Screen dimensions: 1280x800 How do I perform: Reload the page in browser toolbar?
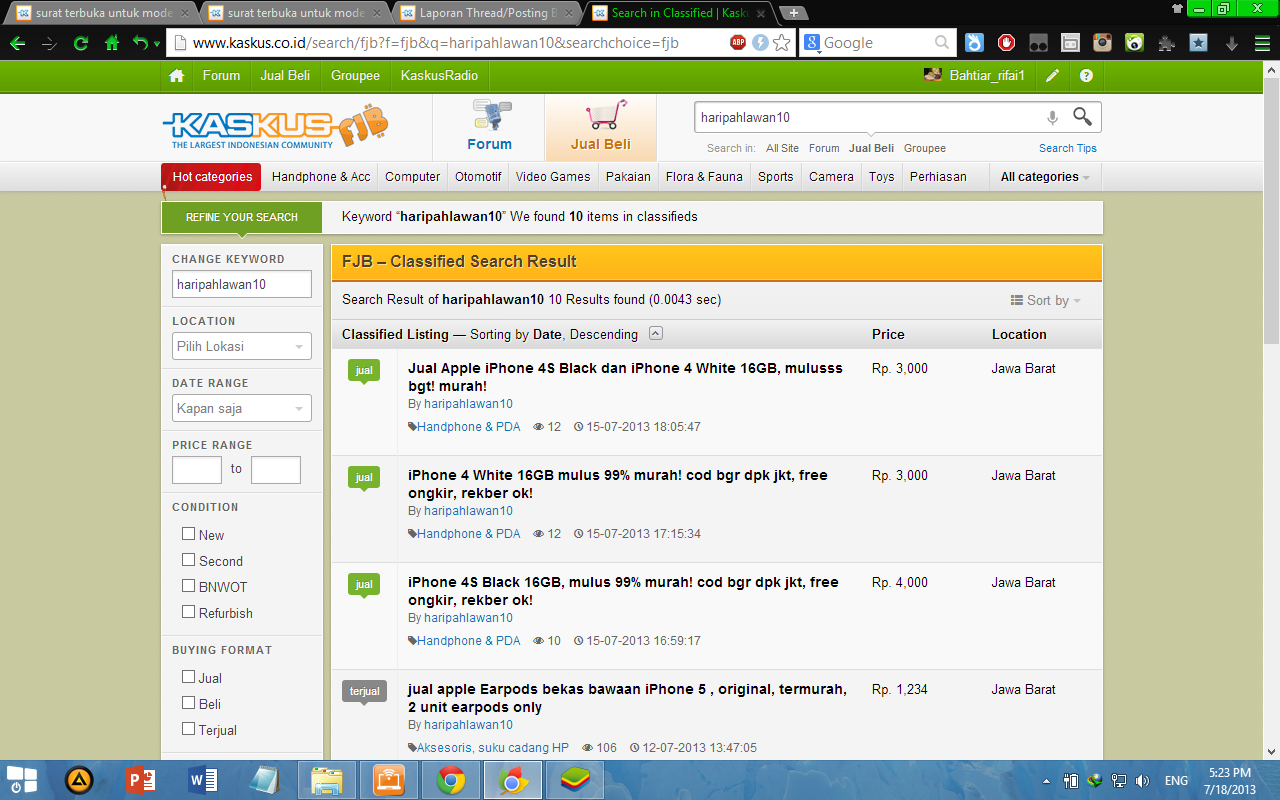coord(81,43)
